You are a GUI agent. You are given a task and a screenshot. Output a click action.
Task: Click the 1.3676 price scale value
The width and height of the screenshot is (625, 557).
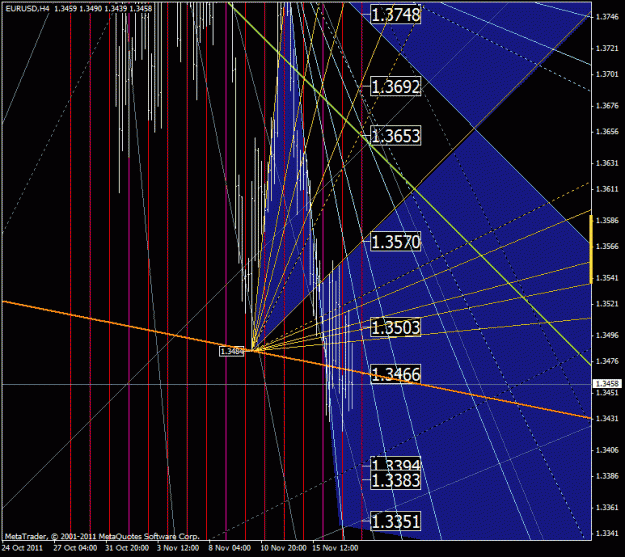pyautogui.click(x=607, y=106)
